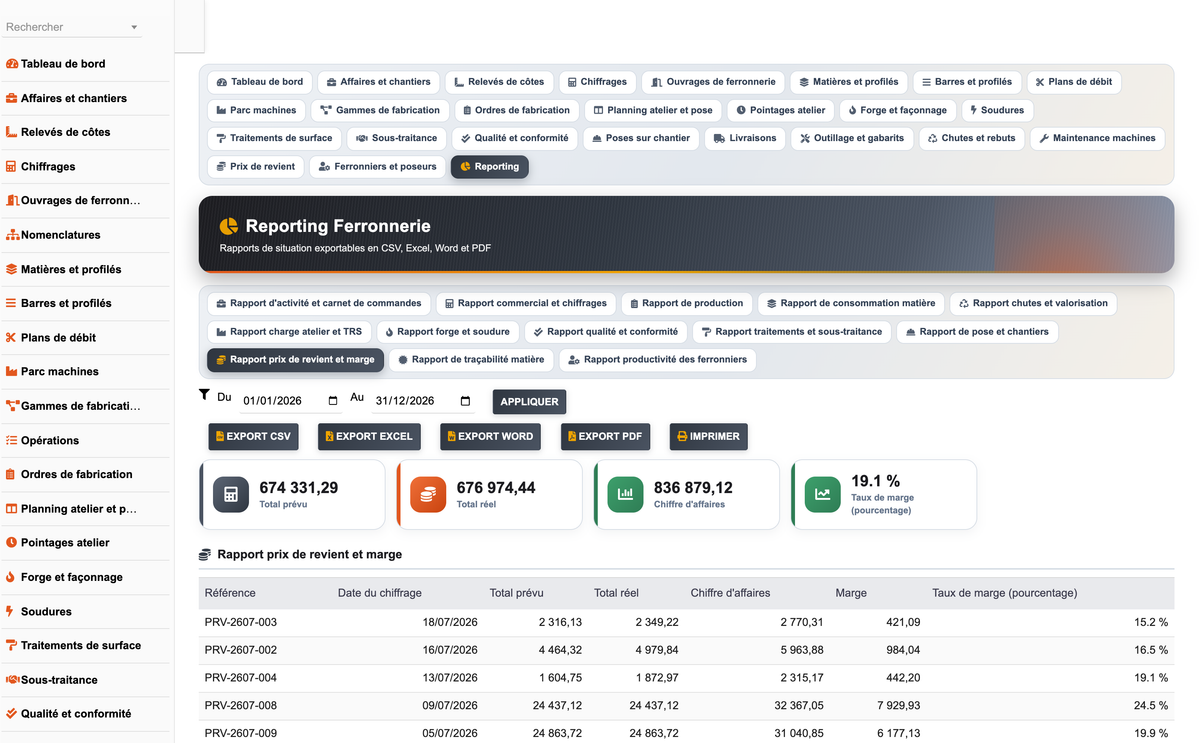Viewport: 1200px width, 743px height.
Task: Click the Rechercher search field
Action: 72,27
